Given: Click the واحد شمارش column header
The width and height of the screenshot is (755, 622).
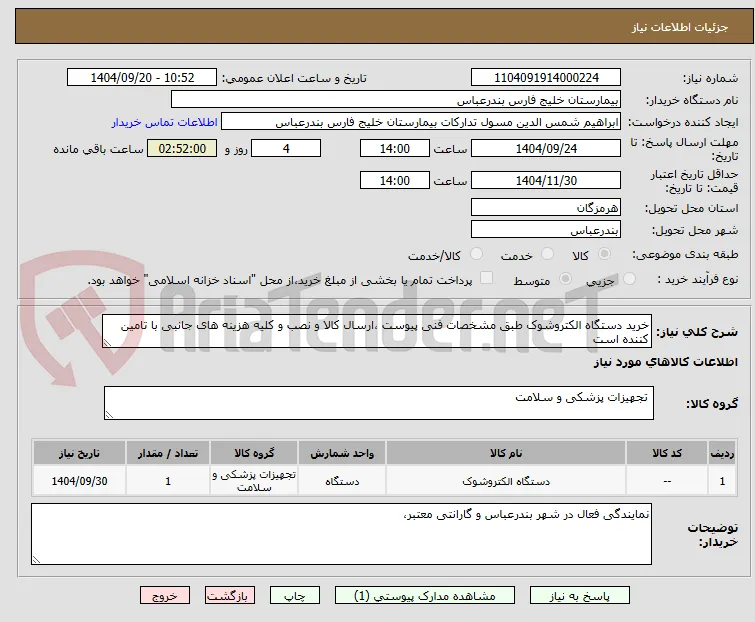Looking at the screenshot, I should pyautogui.click(x=342, y=453).
